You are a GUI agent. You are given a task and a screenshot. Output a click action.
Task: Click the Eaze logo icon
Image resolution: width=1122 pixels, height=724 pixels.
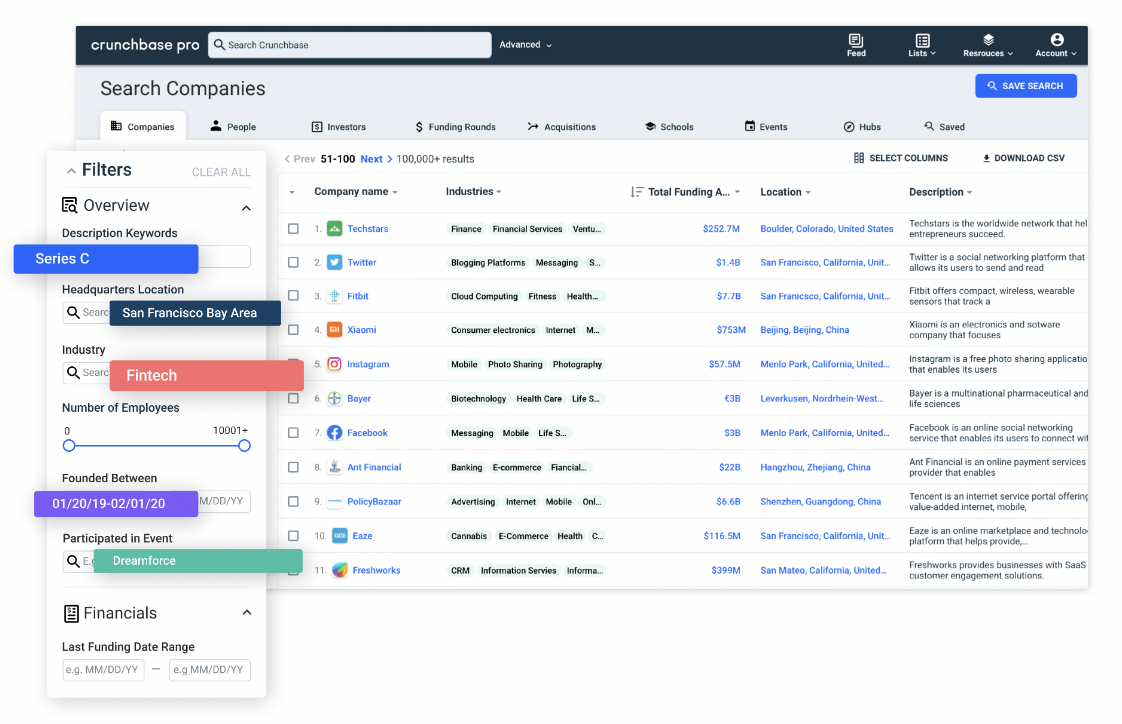click(x=340, y=536)
